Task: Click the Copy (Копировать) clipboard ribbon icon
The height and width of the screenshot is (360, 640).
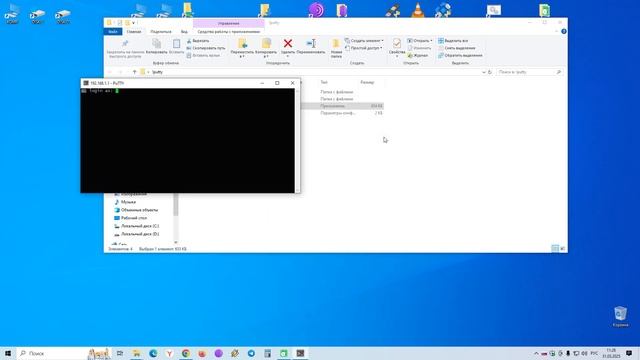Action: tap(157, 43)
